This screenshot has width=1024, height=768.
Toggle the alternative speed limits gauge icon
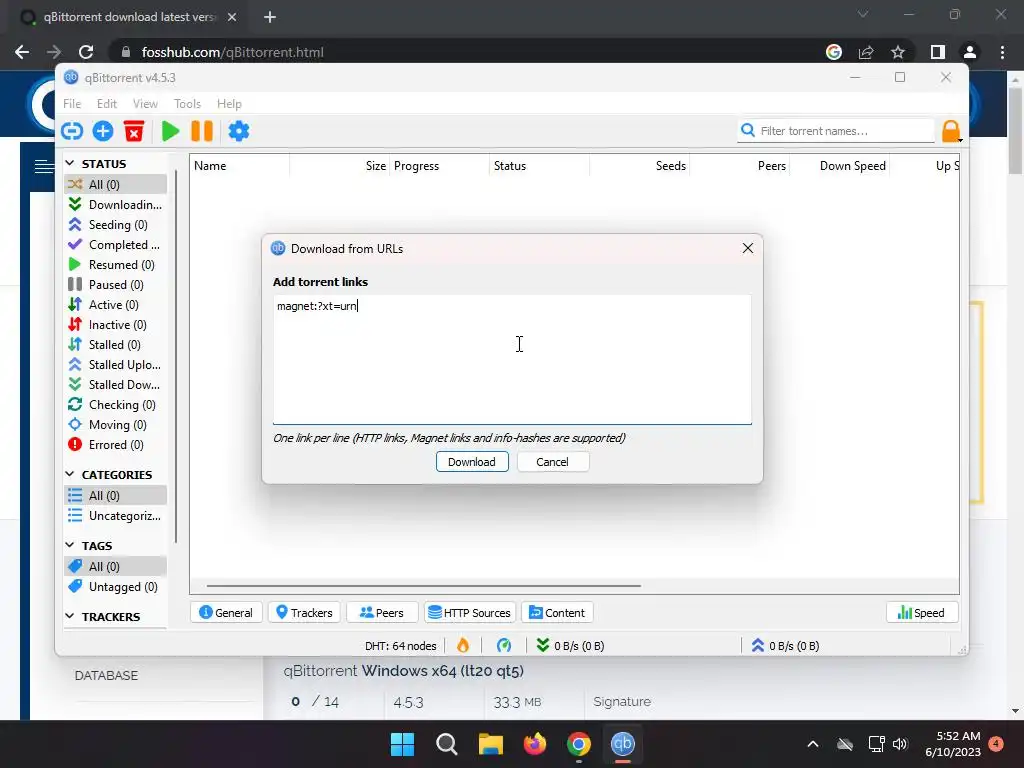(504, 646)
